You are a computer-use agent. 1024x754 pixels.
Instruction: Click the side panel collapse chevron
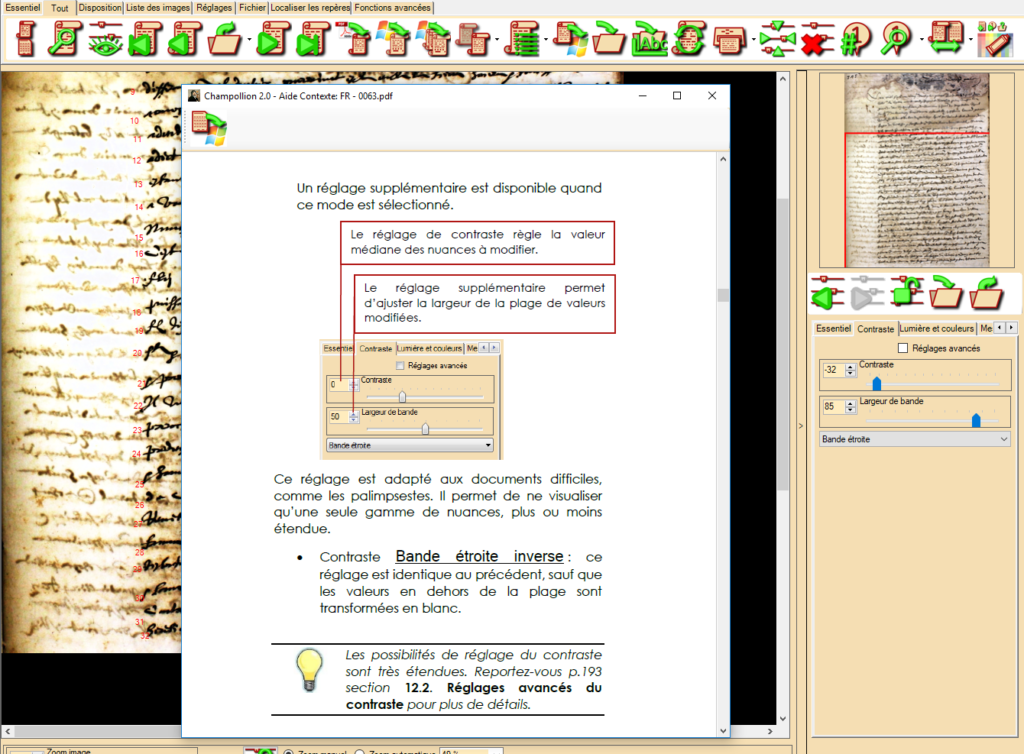click(801, 426)
